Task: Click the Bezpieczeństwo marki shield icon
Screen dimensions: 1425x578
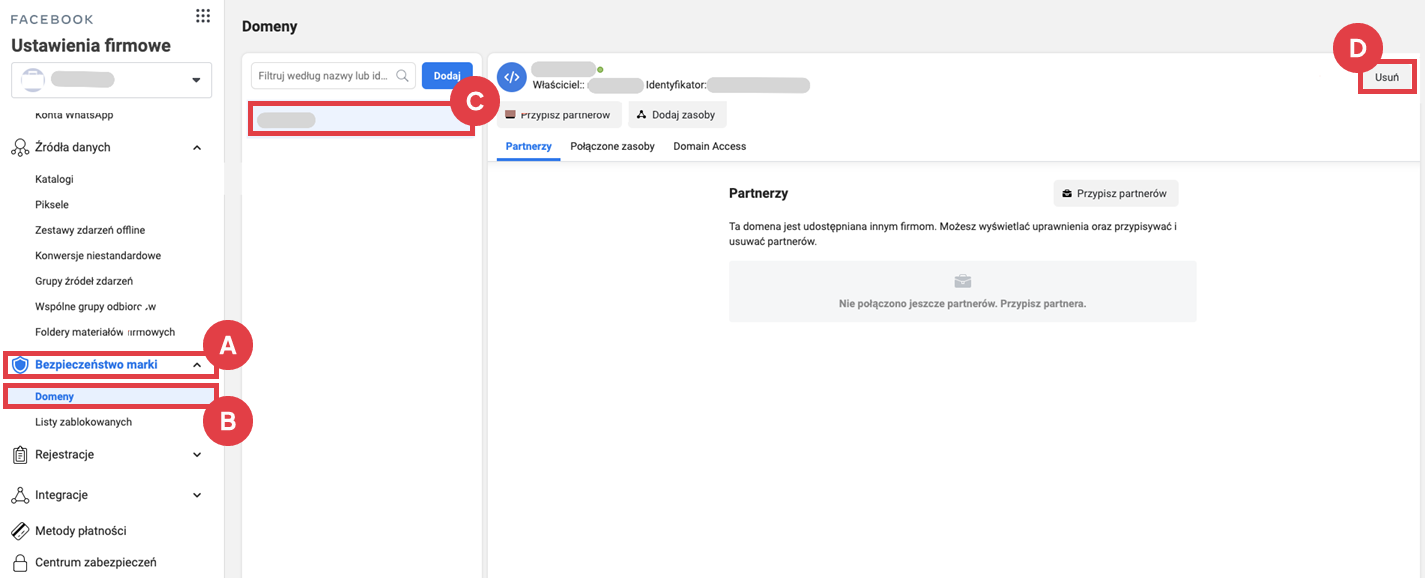Action: (20, 365)
